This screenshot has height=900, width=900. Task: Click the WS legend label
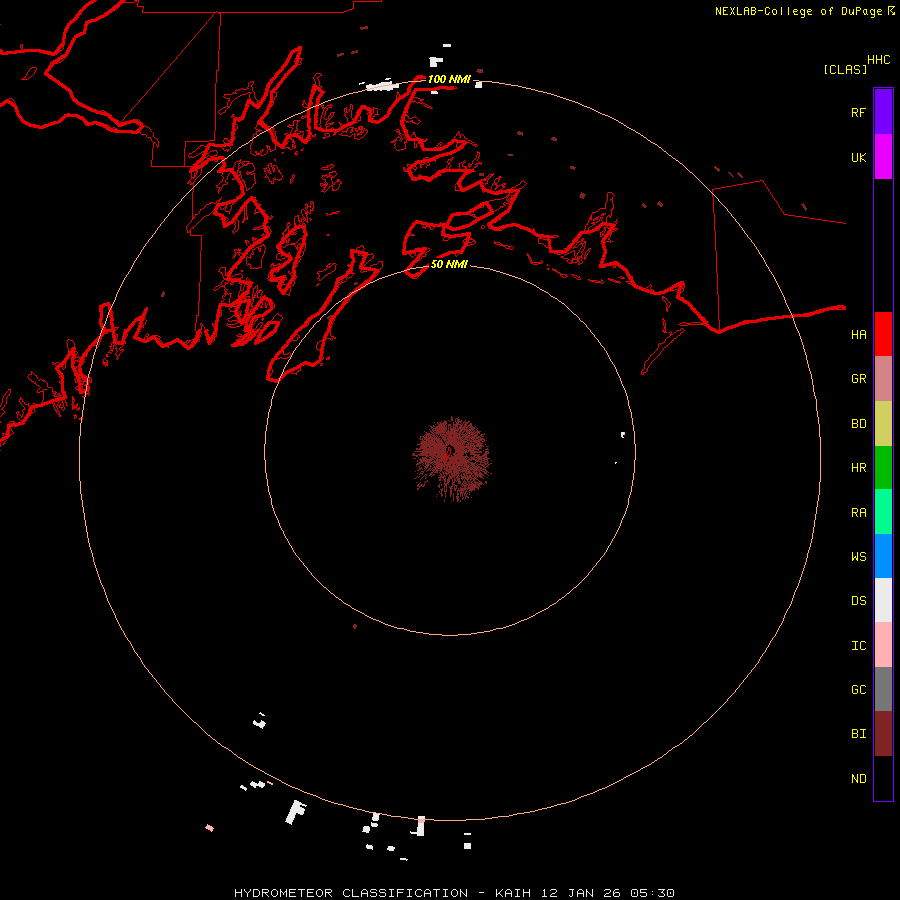pos(858,556)
